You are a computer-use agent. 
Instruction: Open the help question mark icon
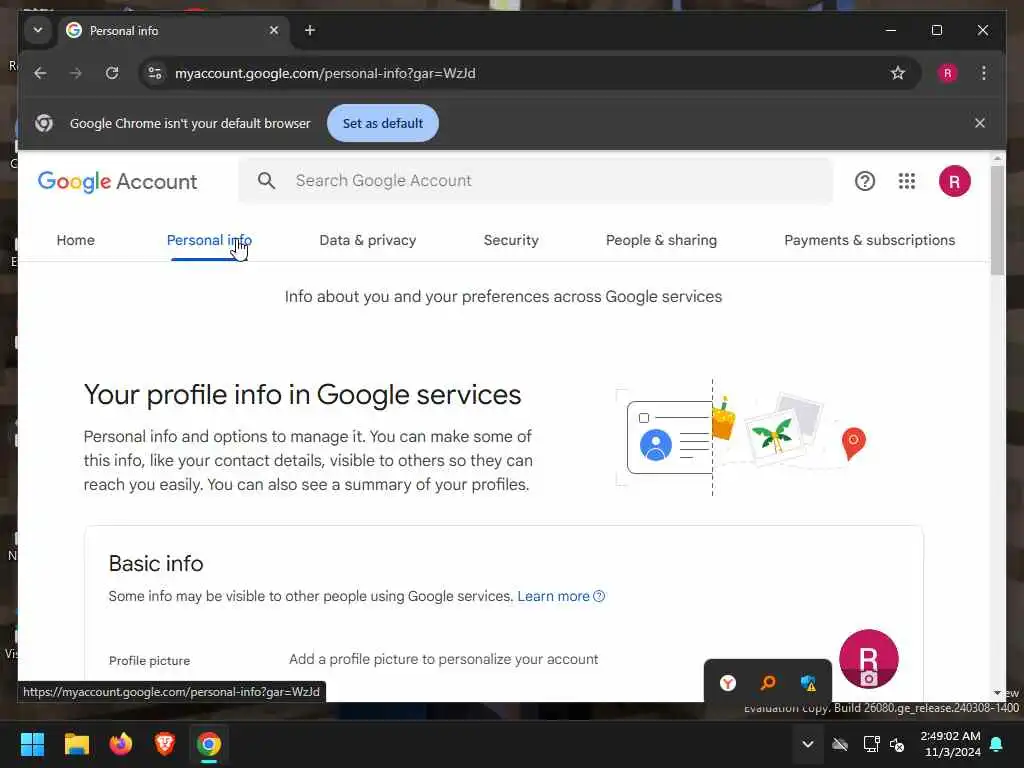(x=865, y=181)
